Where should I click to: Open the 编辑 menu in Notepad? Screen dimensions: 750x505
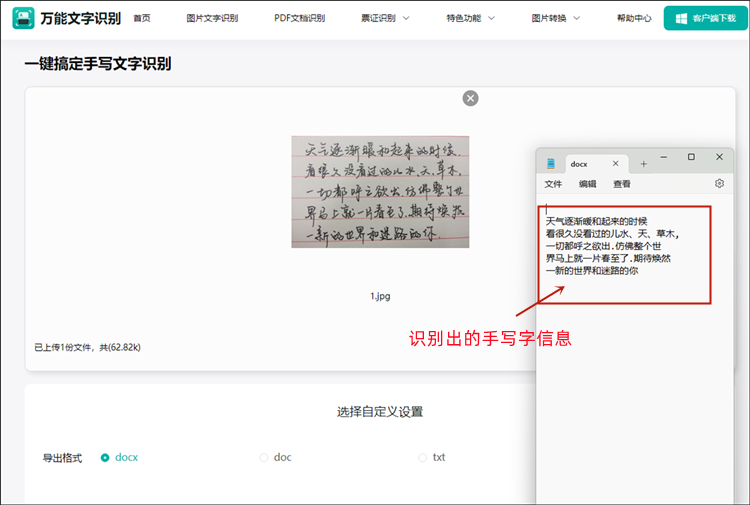[x=587, y=184]
